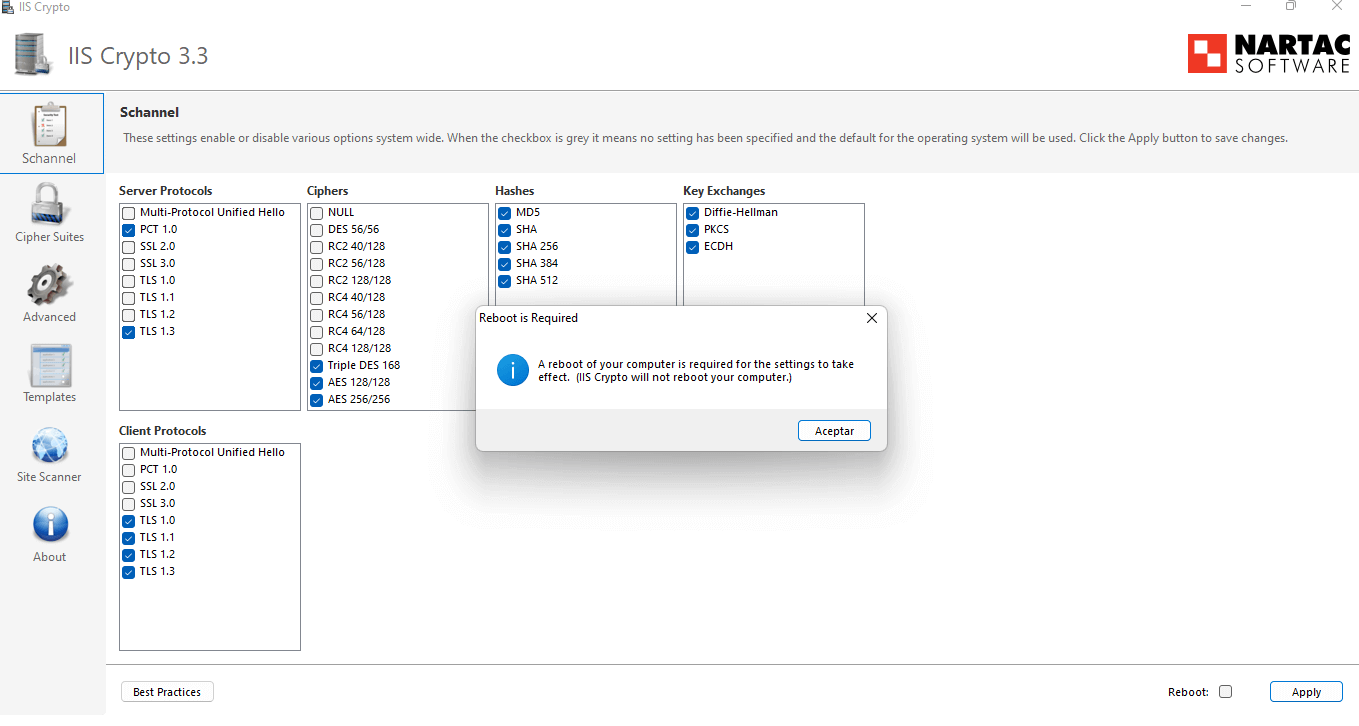1359x726 pixels.
Task: Toggle the RC2 56/128 cipher
Action: pos(316,264)
